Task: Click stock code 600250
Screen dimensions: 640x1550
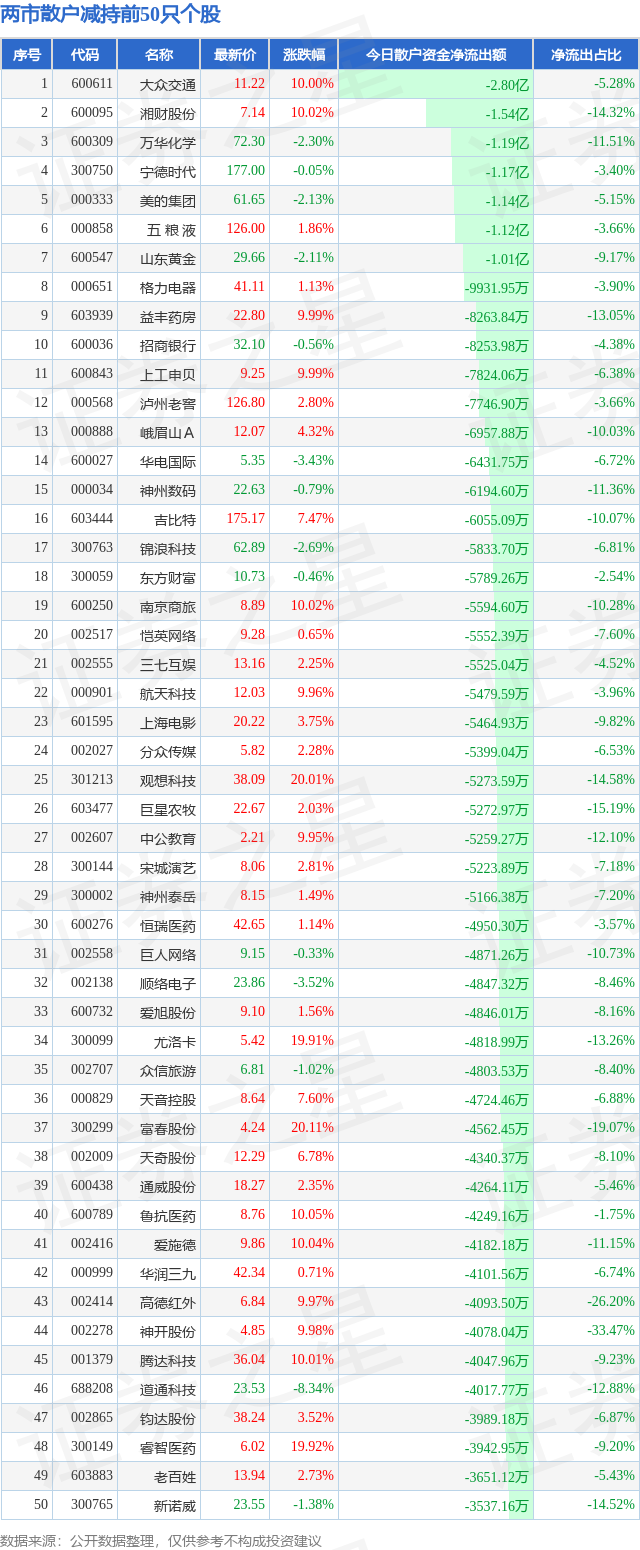Action: pos(92,606)
